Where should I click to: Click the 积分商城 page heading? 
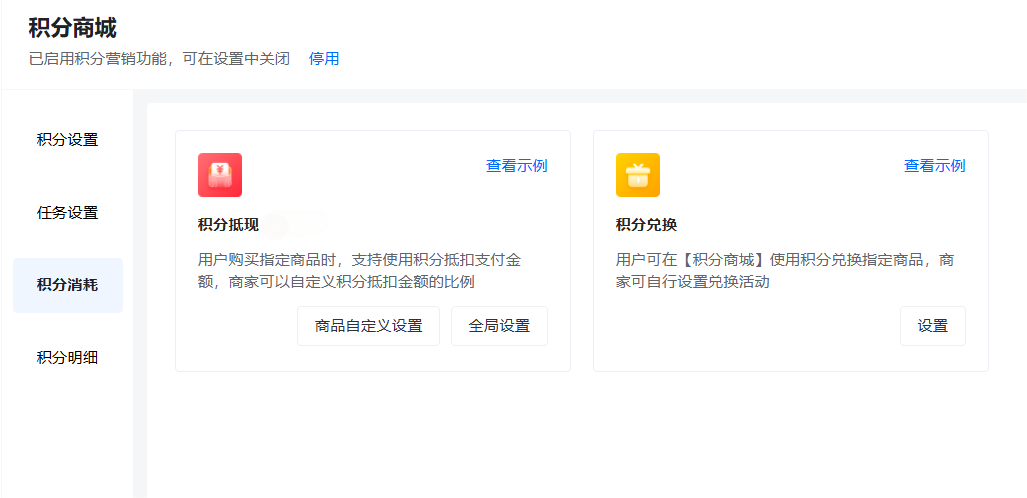click(73, 28)
